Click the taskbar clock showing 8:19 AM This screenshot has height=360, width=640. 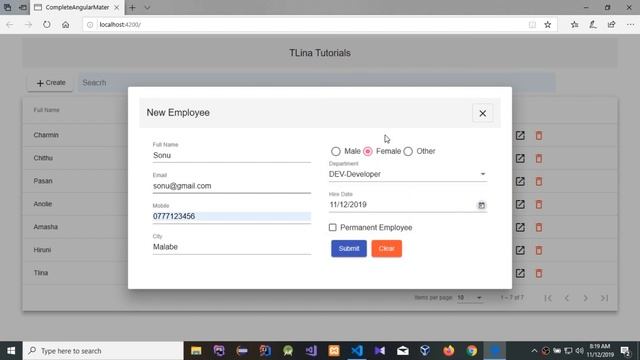600,351
